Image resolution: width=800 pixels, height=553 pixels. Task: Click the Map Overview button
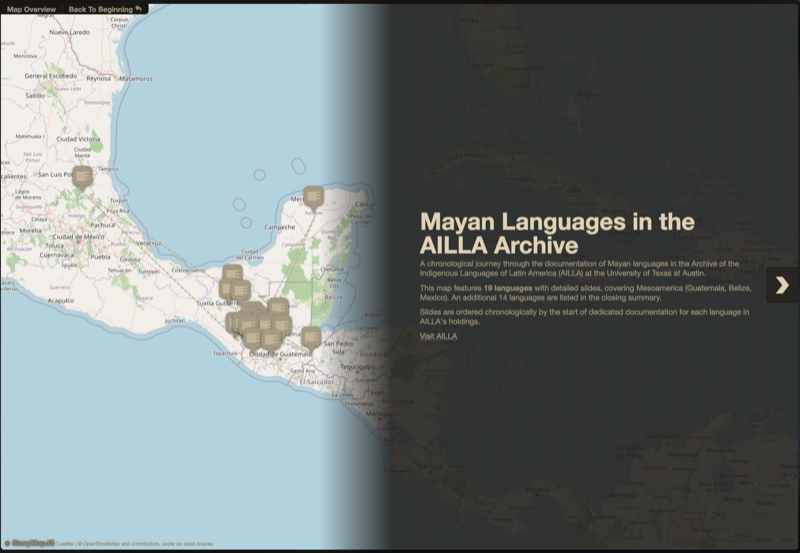click(x=32, y=9)
